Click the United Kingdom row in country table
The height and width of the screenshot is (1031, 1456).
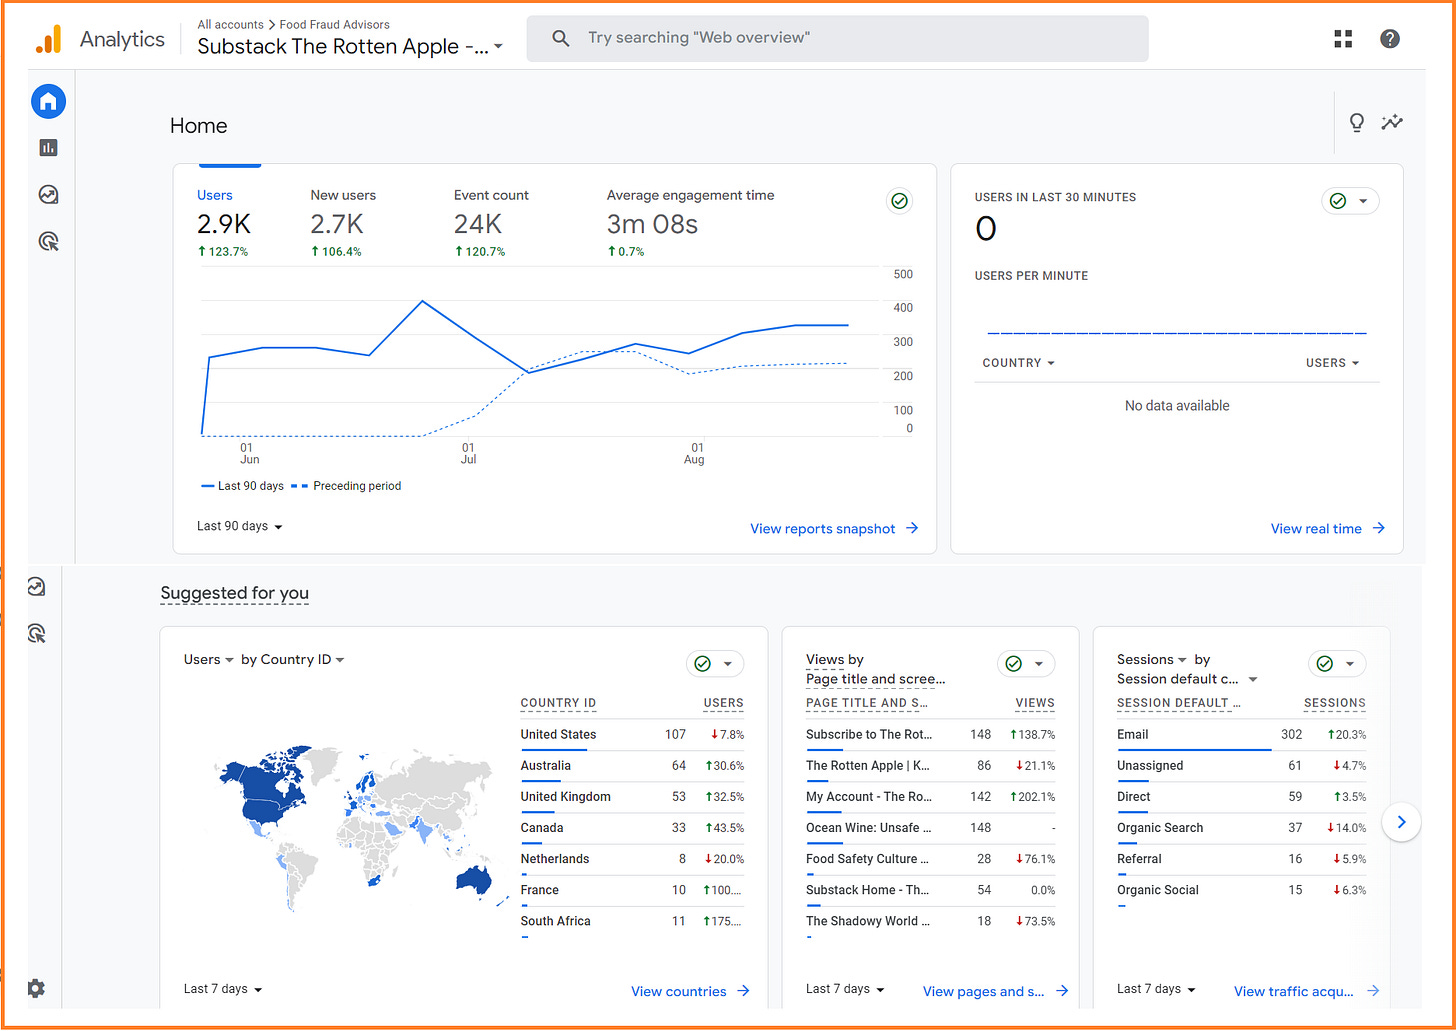point(632,797)
